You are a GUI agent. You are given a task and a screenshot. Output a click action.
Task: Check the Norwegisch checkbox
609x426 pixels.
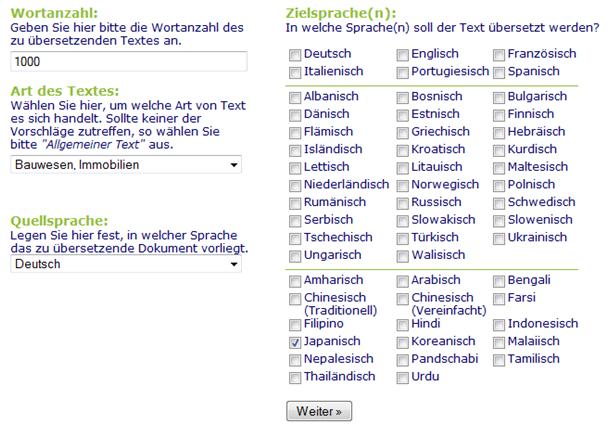coord(402,186)
